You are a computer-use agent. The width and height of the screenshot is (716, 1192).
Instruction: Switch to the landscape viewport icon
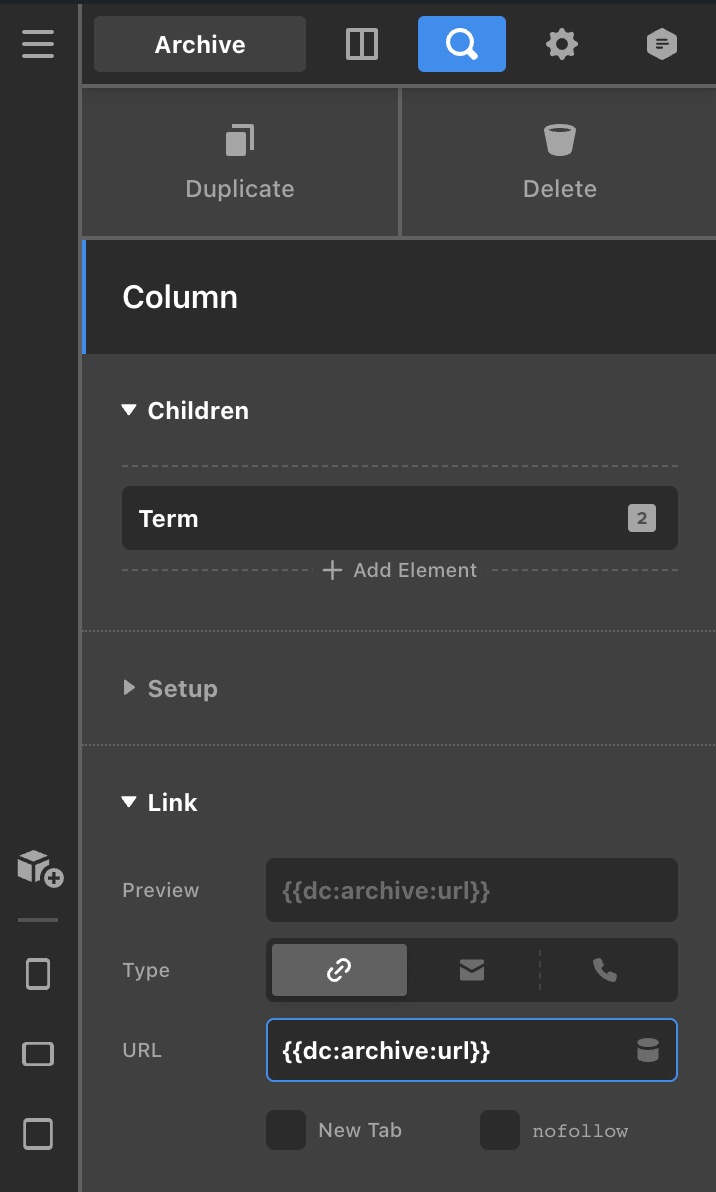38,1053
